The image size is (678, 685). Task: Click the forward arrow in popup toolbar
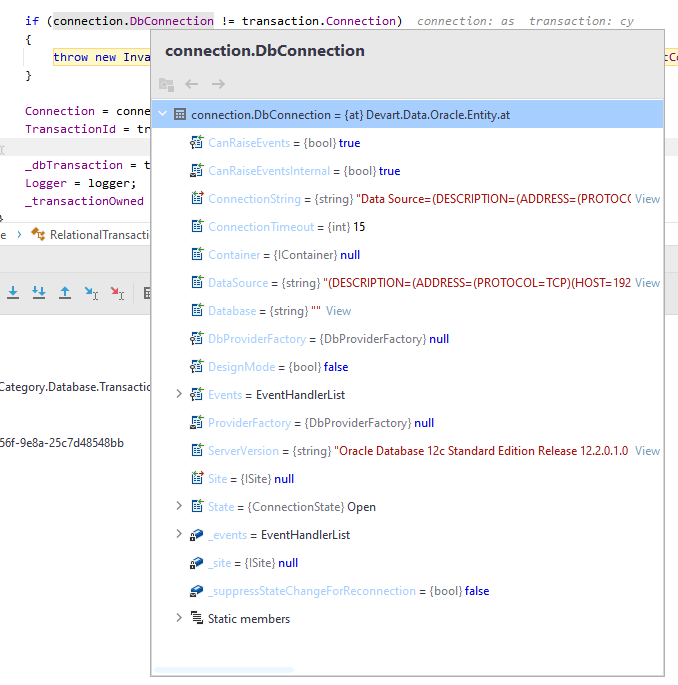pos(218,85)
